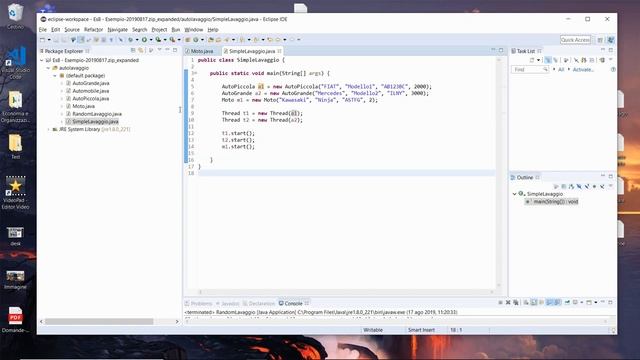Open dropdown next to Run button
The height and width of the screenshot is (360, 640).
(x=151, y=40)
